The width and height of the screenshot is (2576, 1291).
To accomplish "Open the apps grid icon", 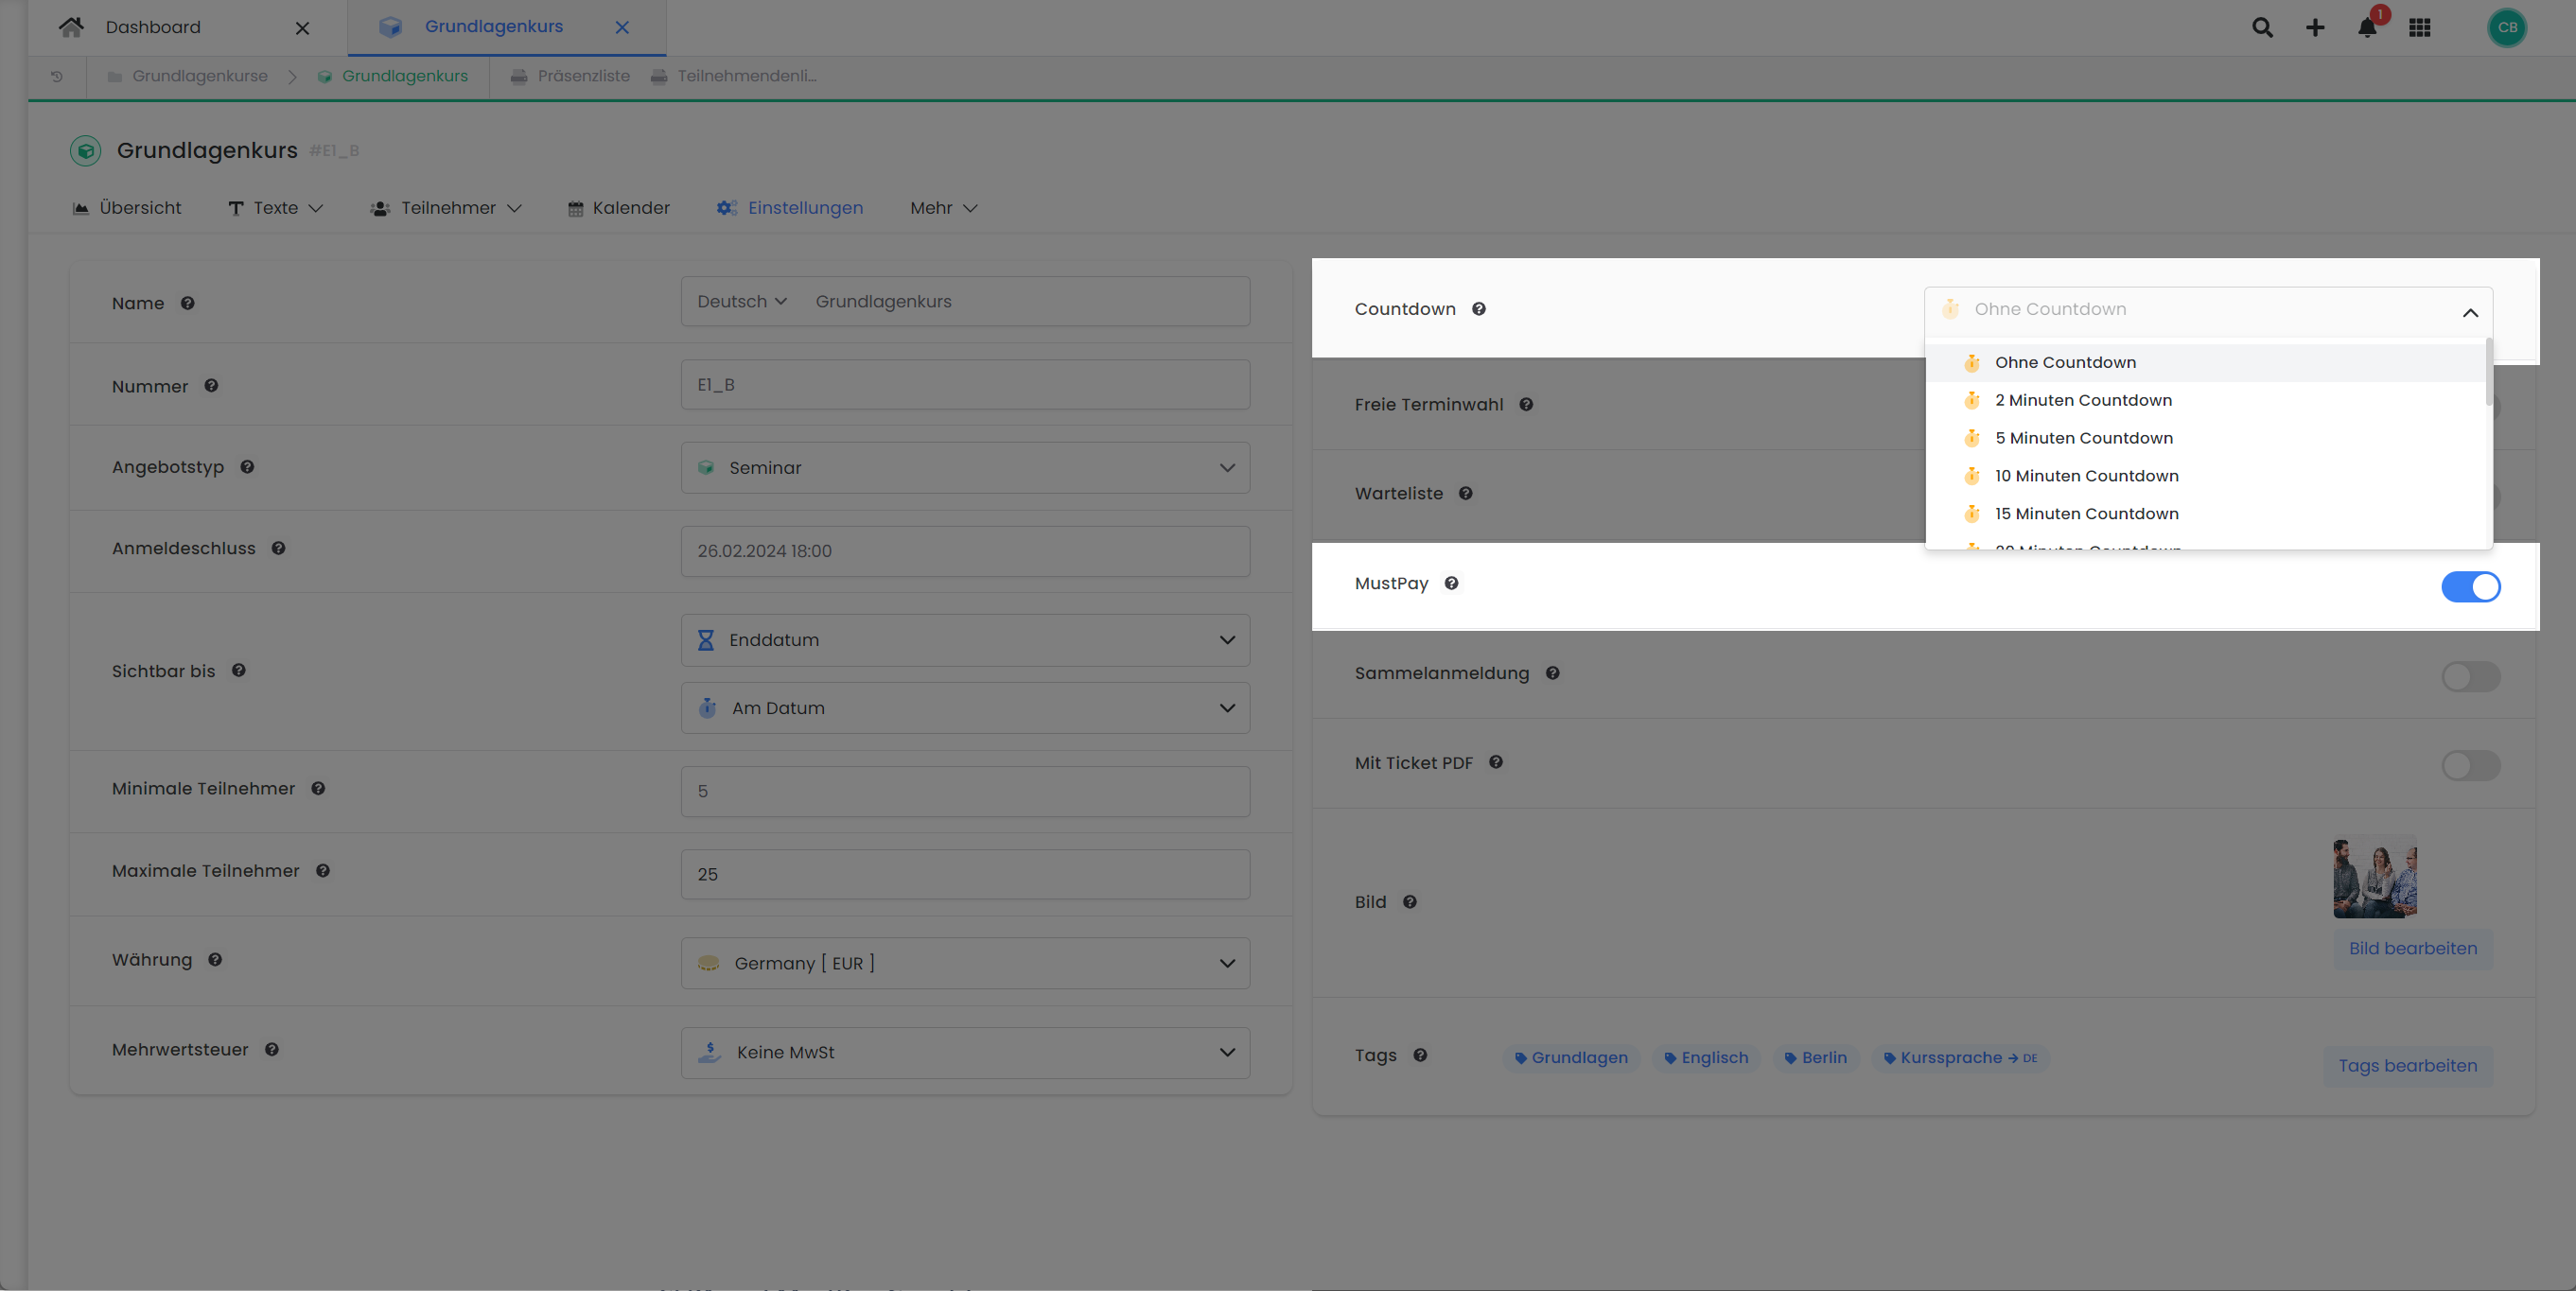I will [2421, 27].
